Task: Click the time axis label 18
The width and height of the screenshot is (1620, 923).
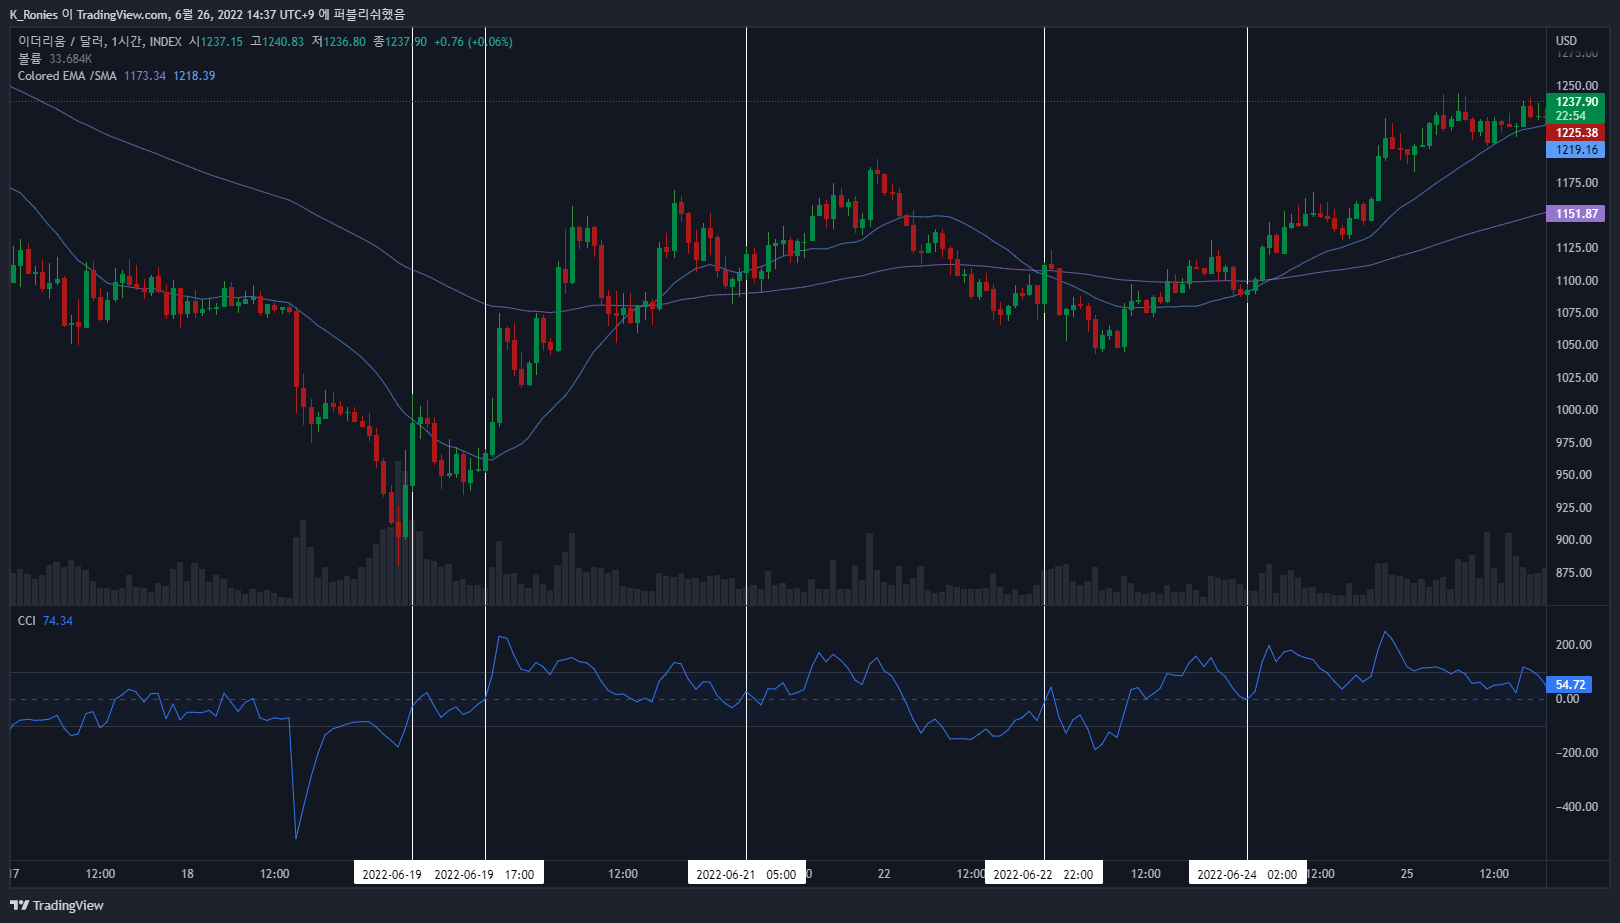Action: coord(187,874)
